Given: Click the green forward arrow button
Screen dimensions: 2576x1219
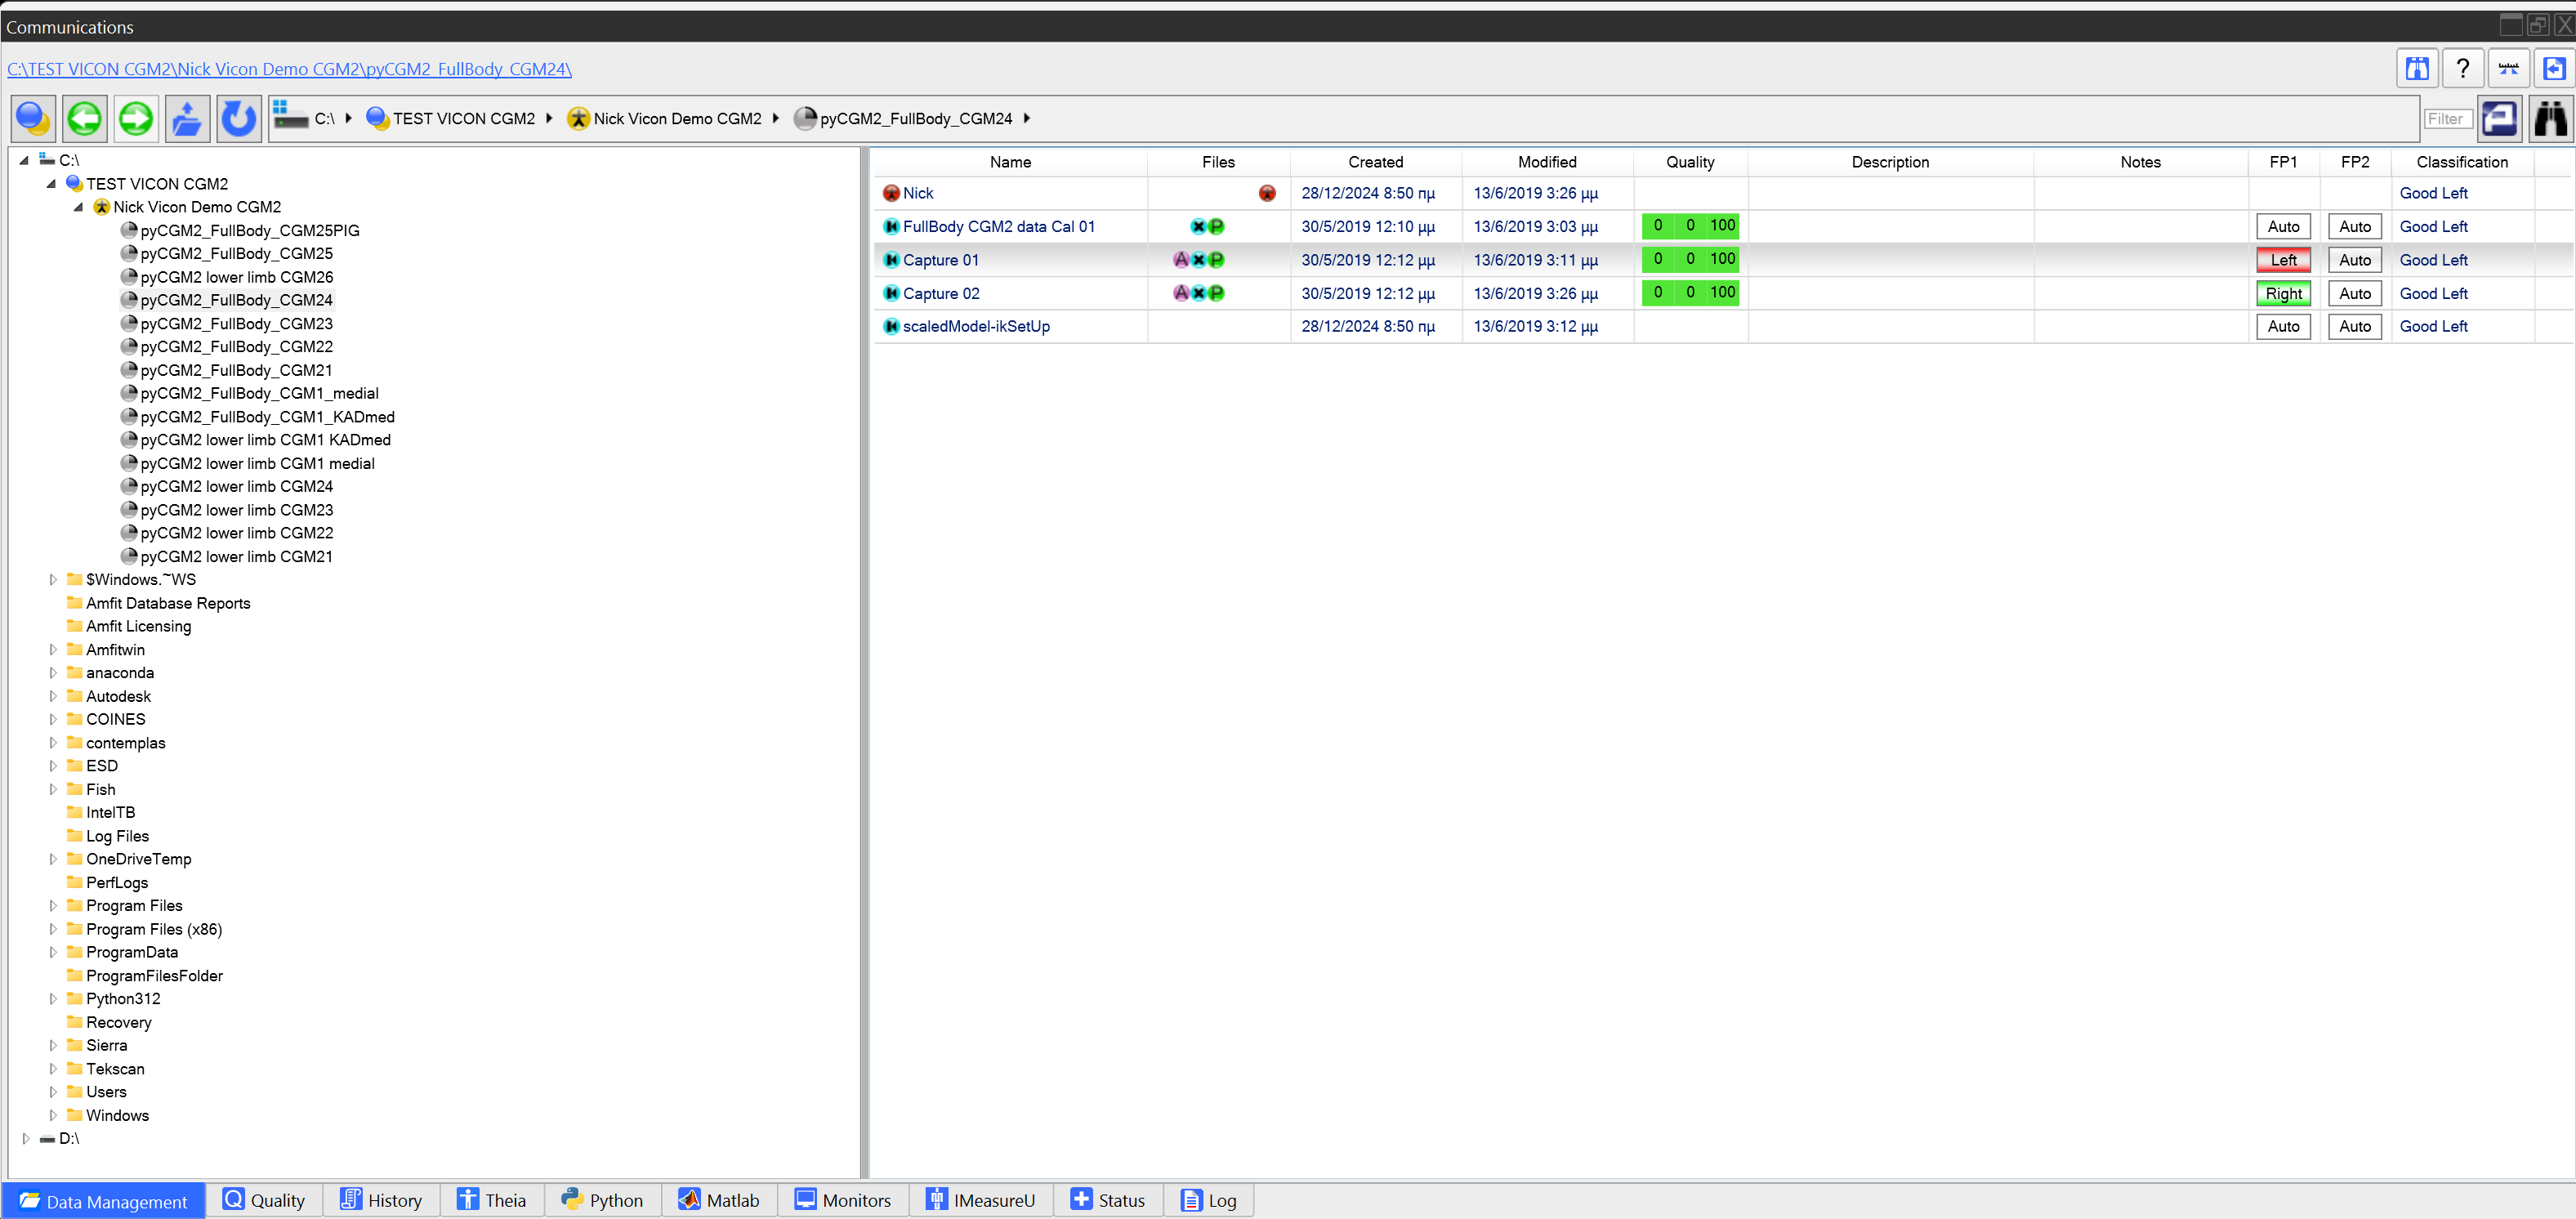Looking at the screenshot, I should (136, 119).
